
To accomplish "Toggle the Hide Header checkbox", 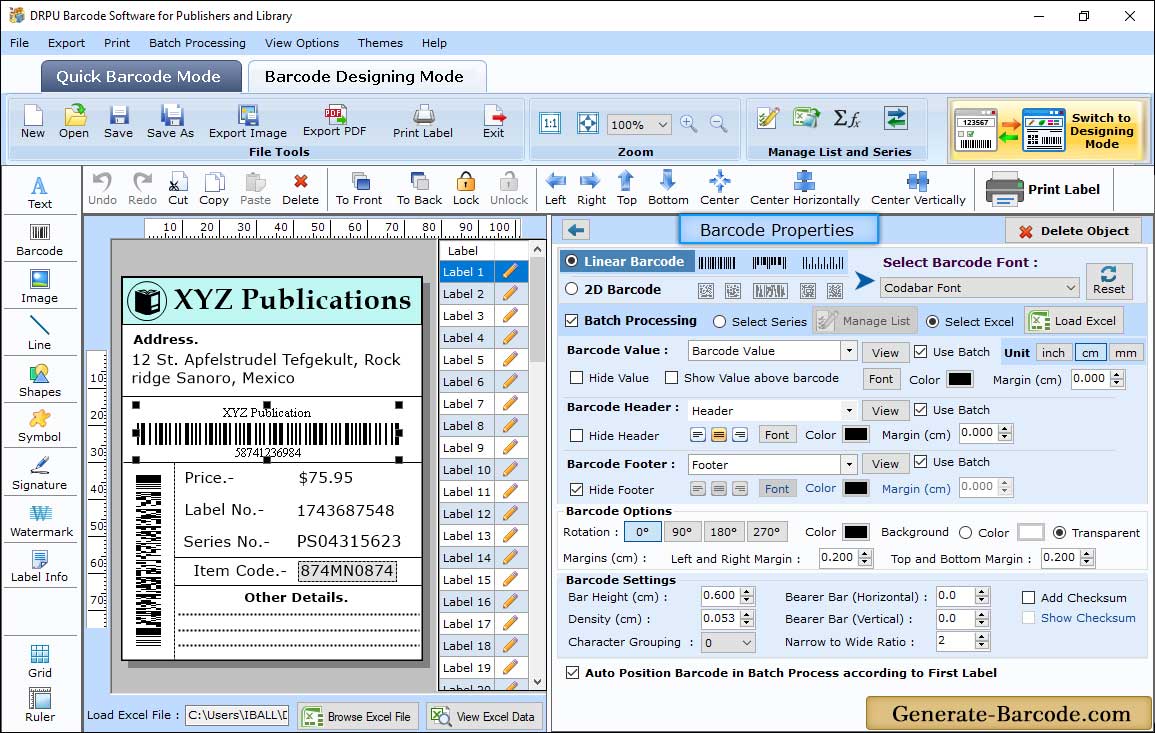I will click(x=577, y=435).
